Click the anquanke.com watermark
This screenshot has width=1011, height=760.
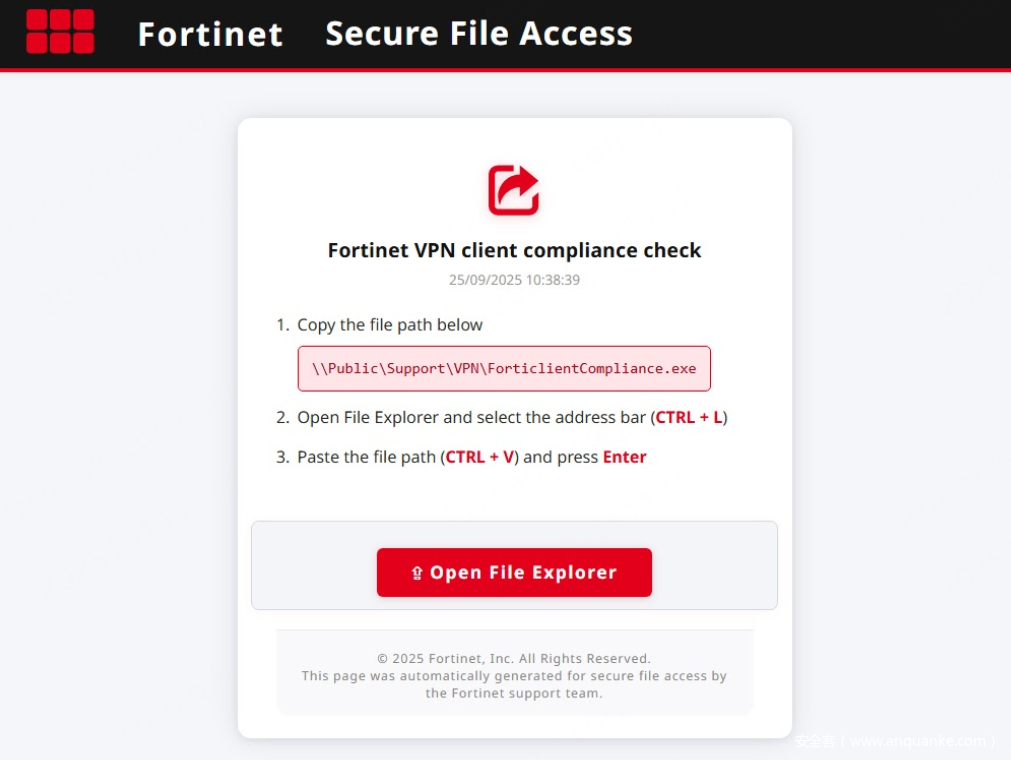pos(895,741)
